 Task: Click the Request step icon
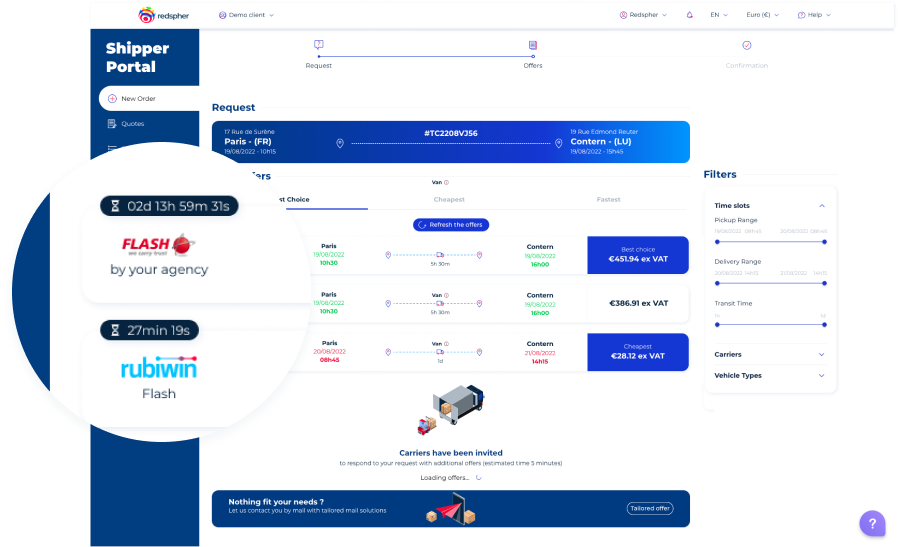tap(318, 45)
